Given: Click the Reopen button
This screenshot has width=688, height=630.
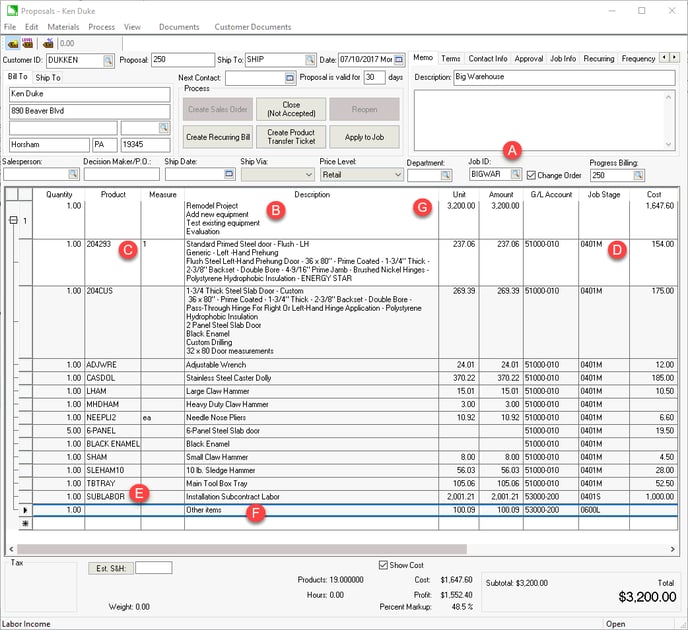Looking at the screenshot, I should (x=364, y=109).
